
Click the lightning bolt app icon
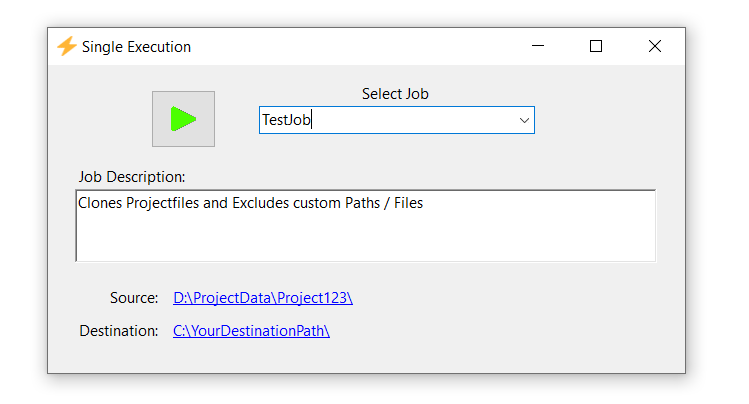tap(66, 47)
